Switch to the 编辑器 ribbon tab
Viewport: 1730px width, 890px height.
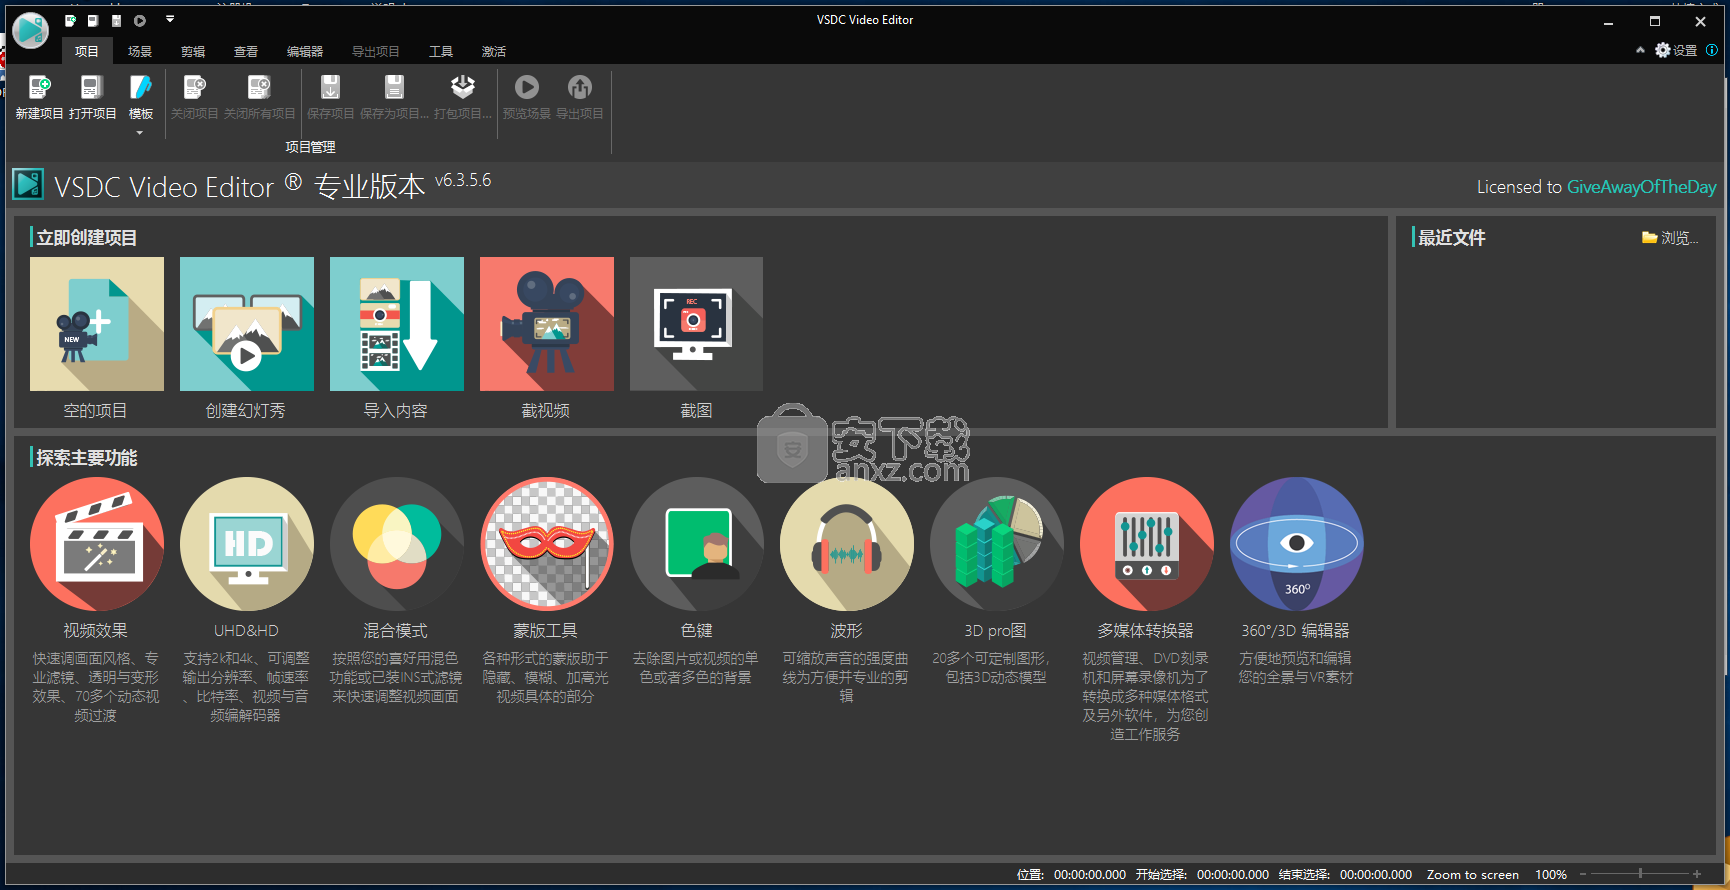pyautogui.click(x=305, y=51)
